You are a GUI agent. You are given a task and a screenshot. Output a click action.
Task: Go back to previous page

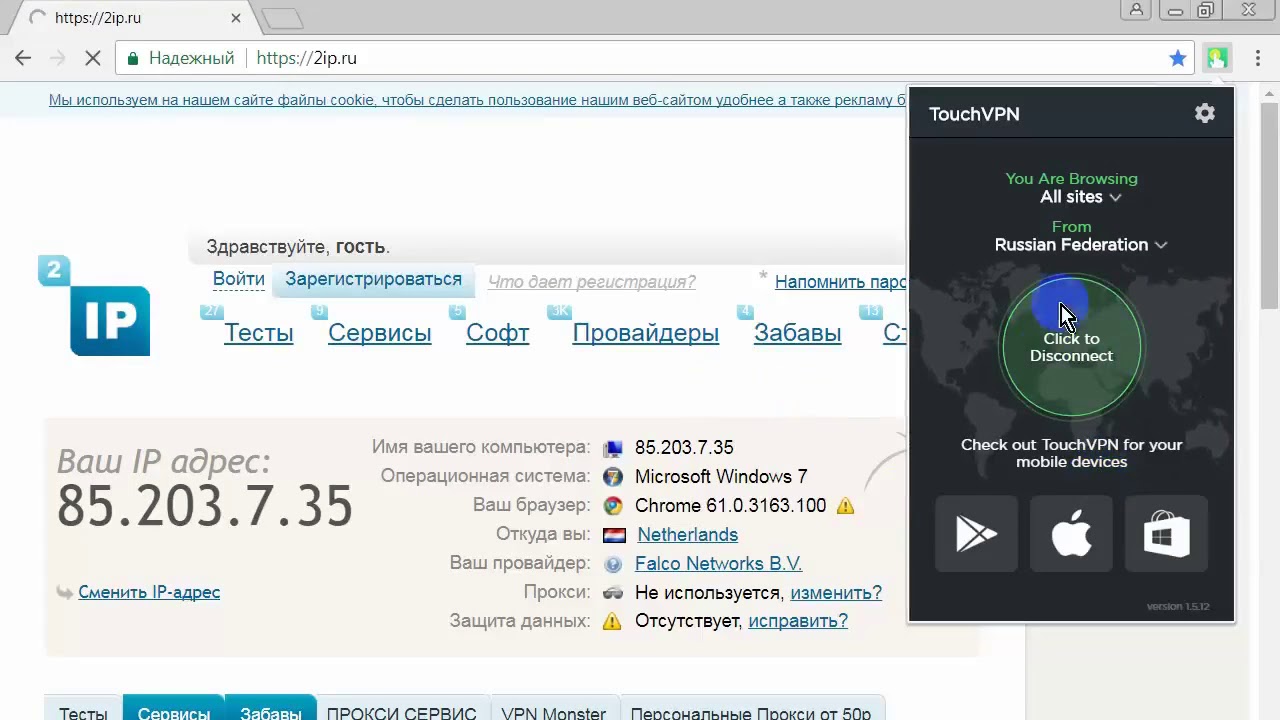point(23,58)
